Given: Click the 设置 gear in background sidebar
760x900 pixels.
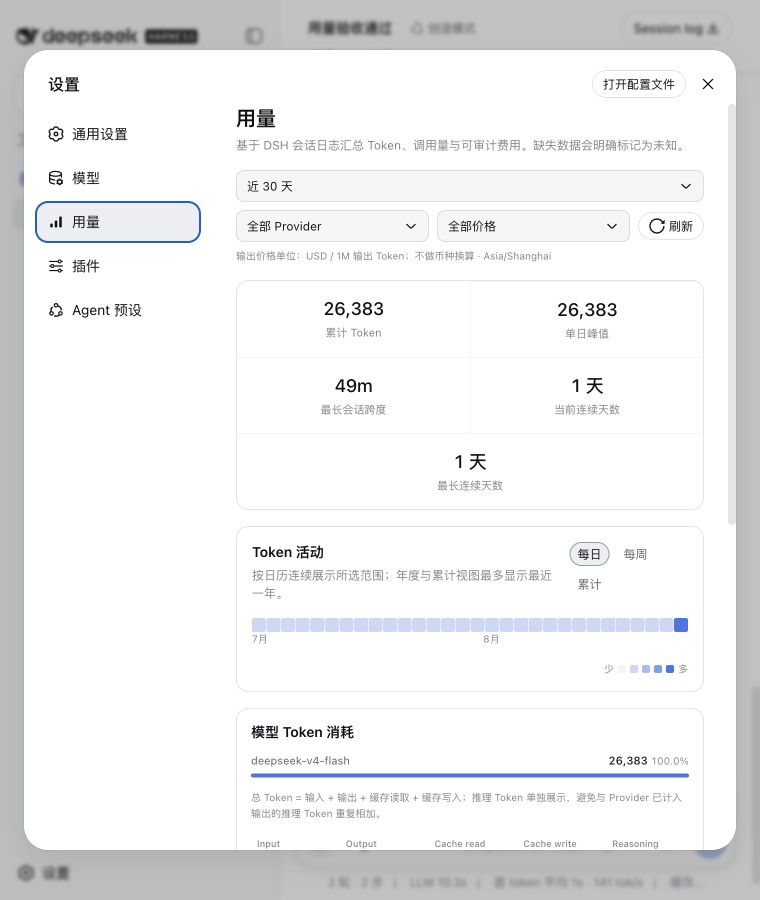Looking at the screenshot, I should coord(26,873).
